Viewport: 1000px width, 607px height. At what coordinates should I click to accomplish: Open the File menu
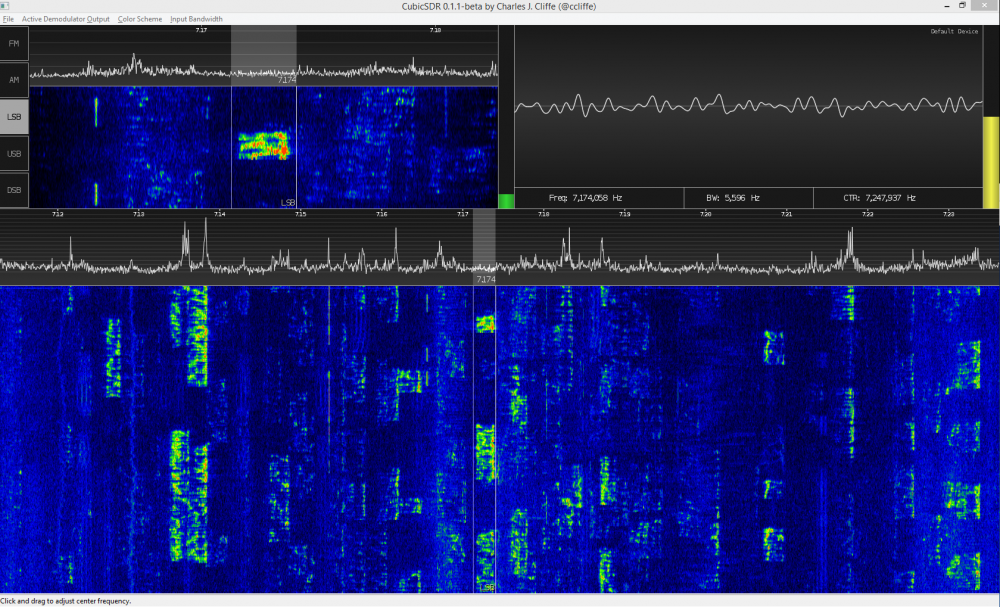tap(8, 19)
